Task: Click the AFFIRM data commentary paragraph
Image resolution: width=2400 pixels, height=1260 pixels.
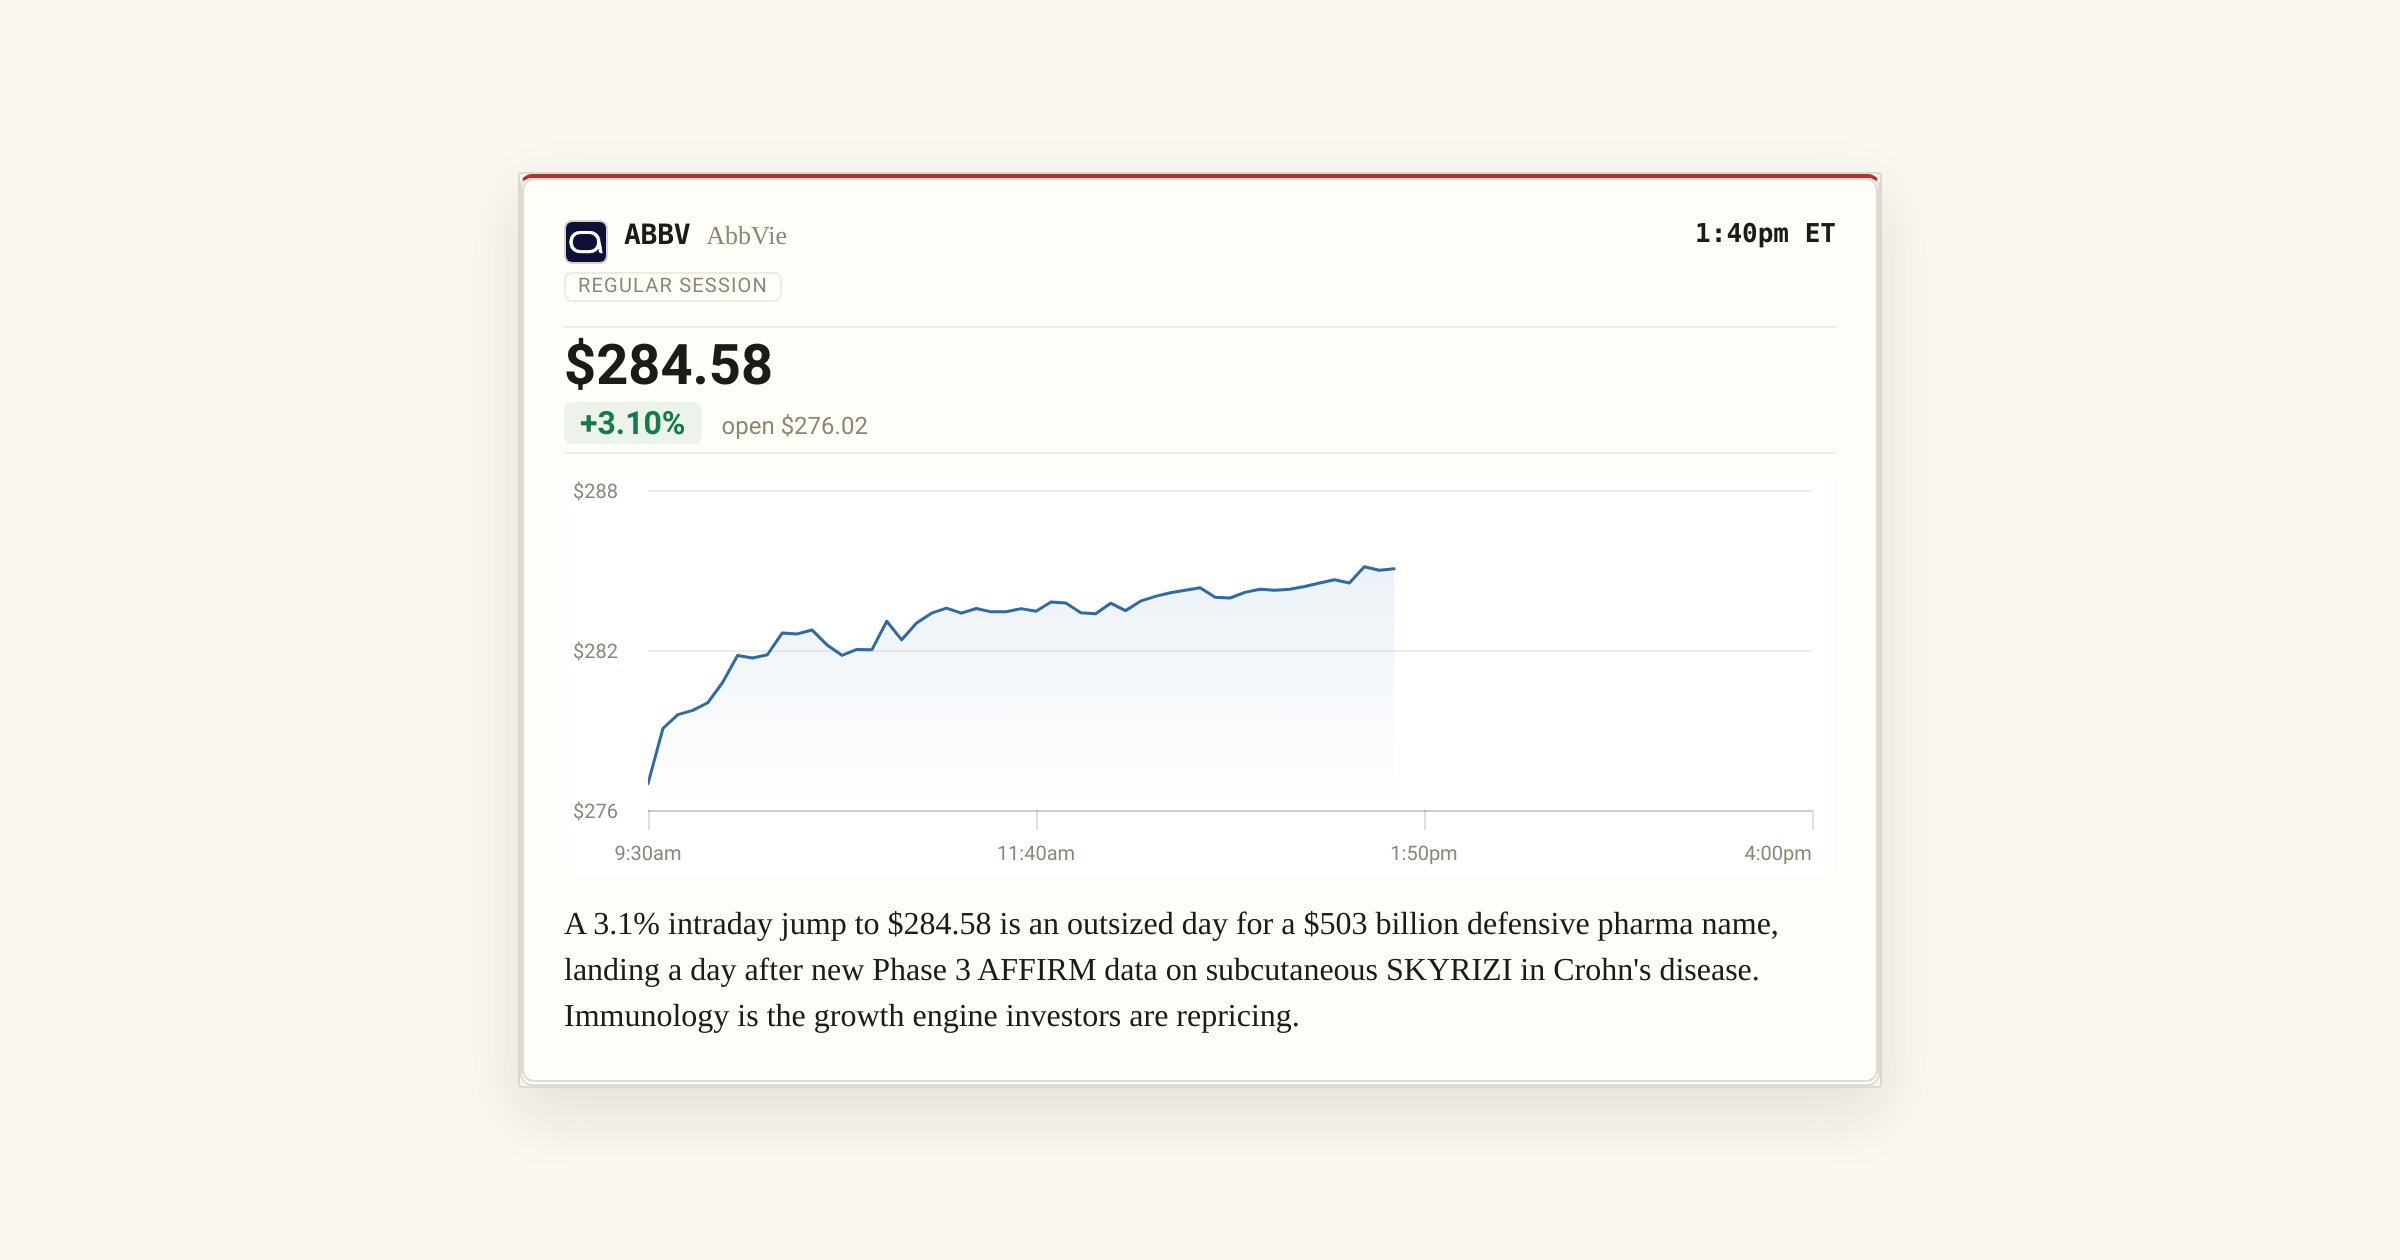Action: [1171, 970]
